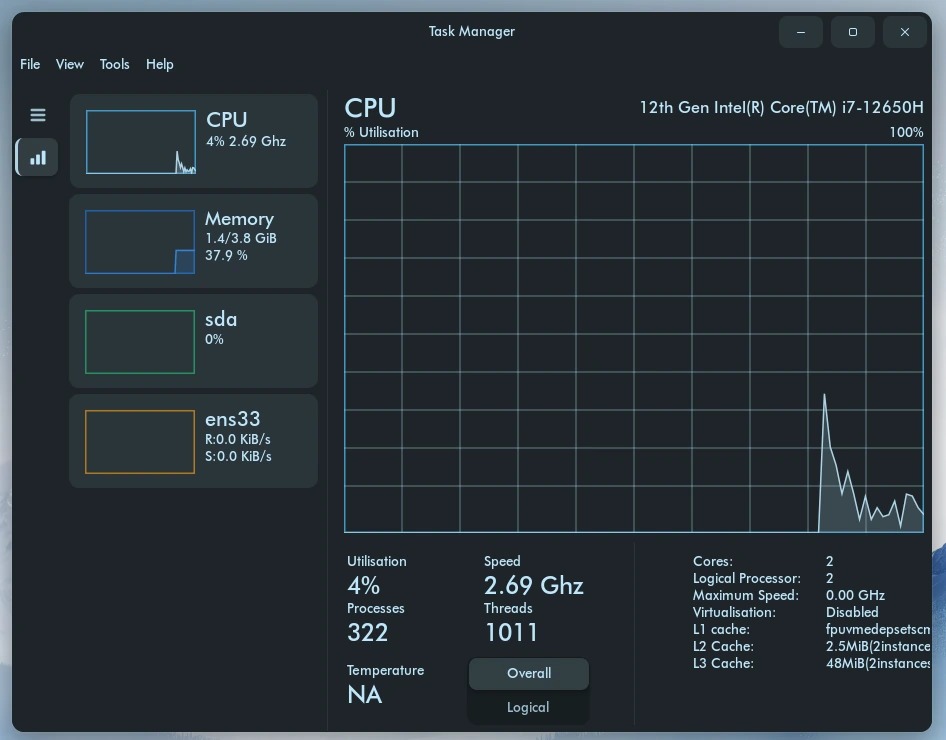Open the Tools menu
Image resolution: width=946 pixels, height=740 pixels.
pos(115,64)
